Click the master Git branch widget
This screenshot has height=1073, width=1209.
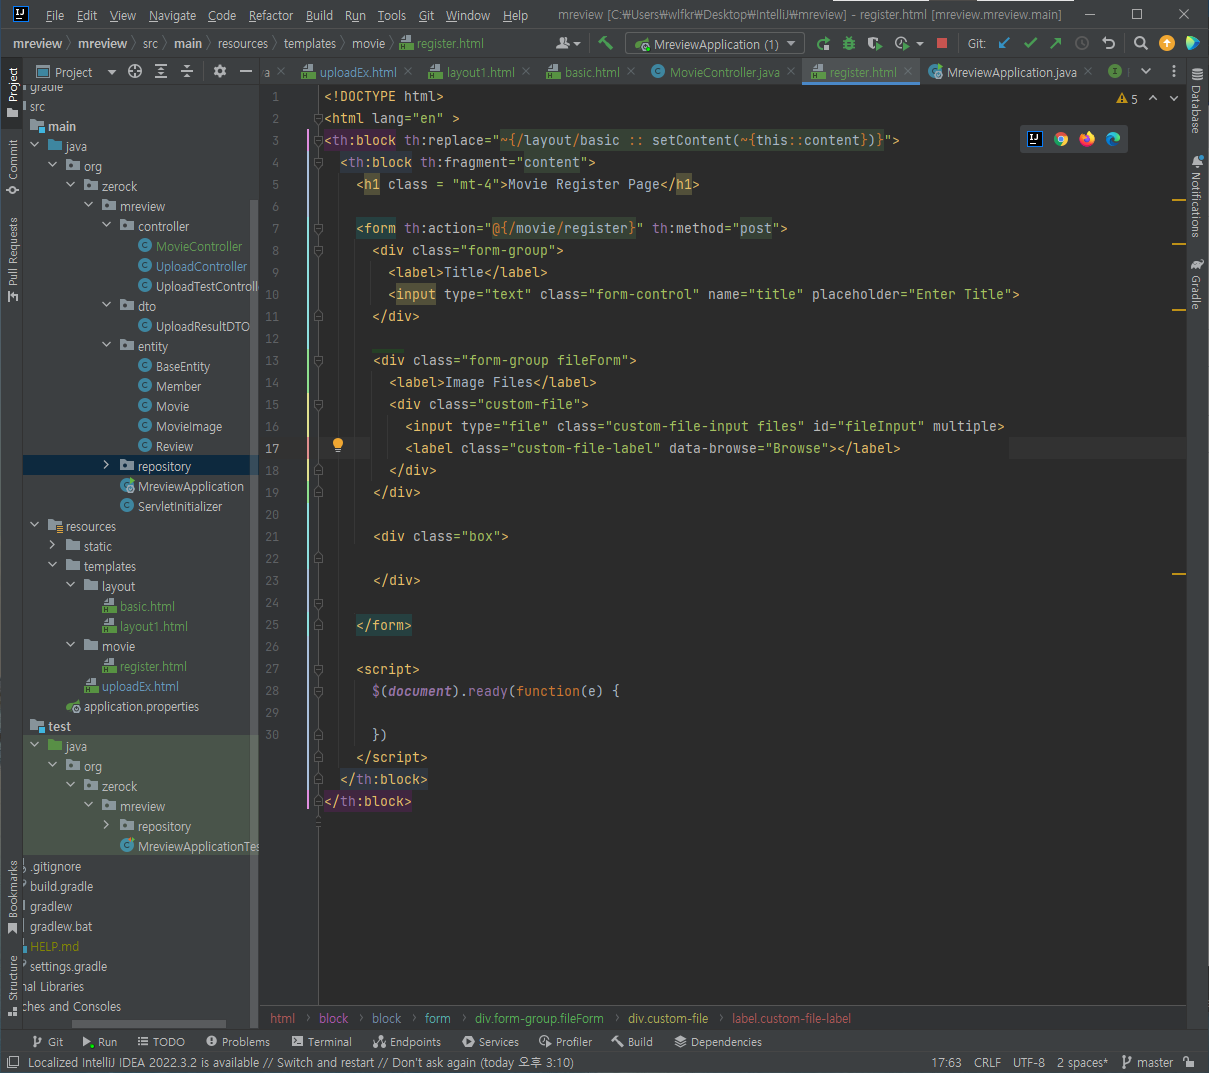point(1147,1062)
